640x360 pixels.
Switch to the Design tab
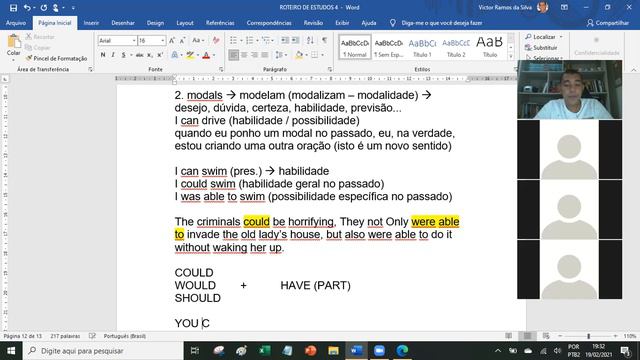(x=155, y=23)
